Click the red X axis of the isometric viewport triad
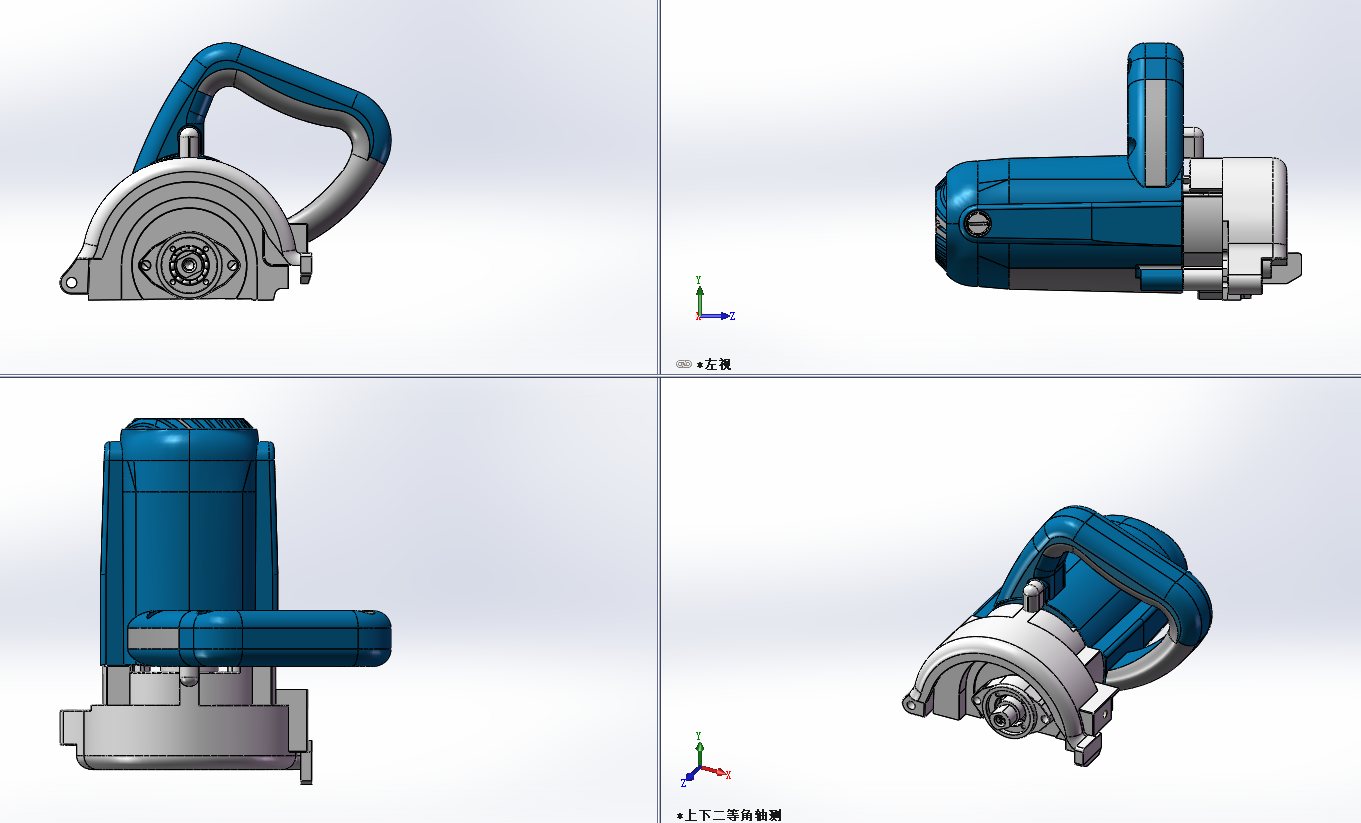 (x=716, y=772)
